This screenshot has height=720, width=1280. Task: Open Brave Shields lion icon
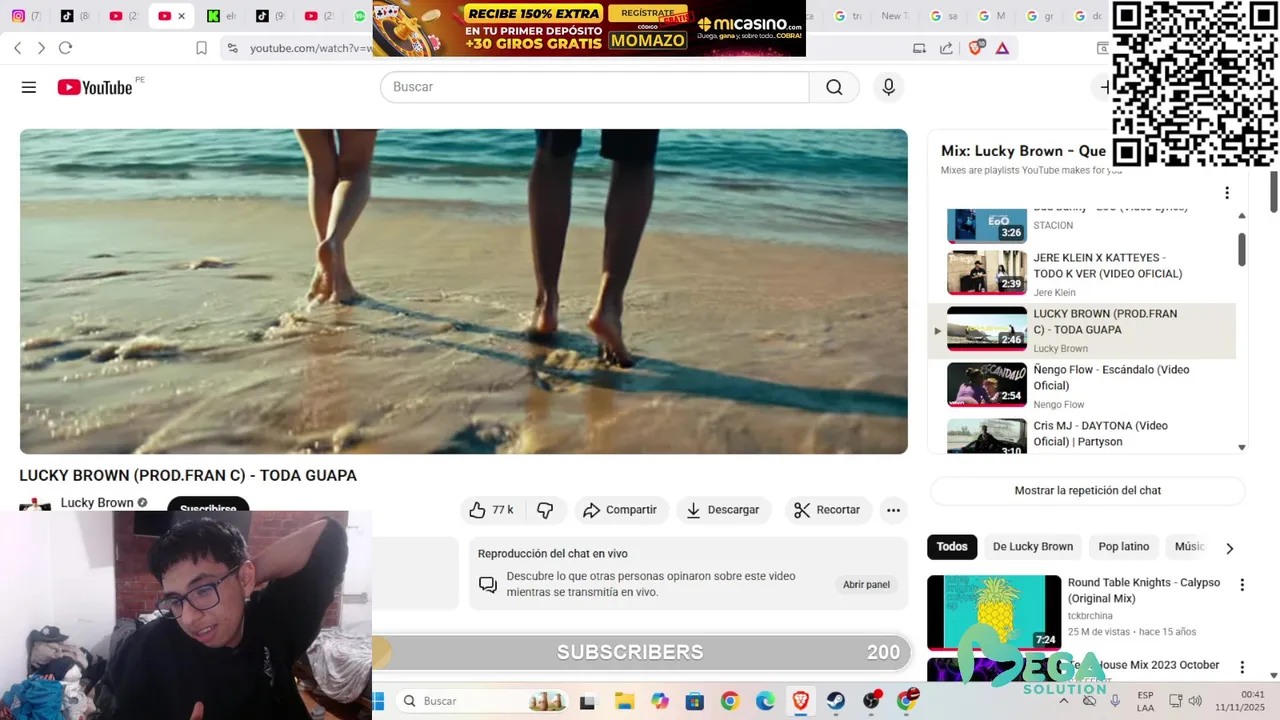click(976, 47)
